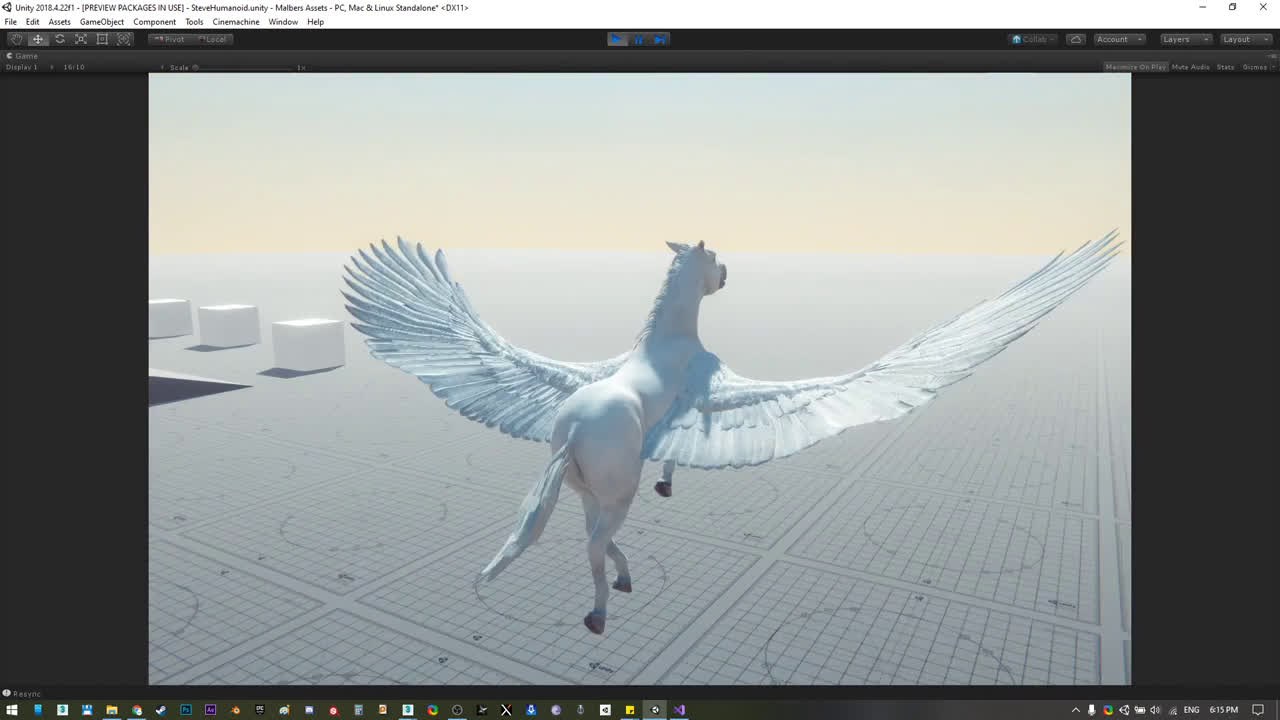Image resolution: width=1280 pixels, height=720 pixels.
Task: Open the Layout dropdown
Action: click(x=1245, y=39)
